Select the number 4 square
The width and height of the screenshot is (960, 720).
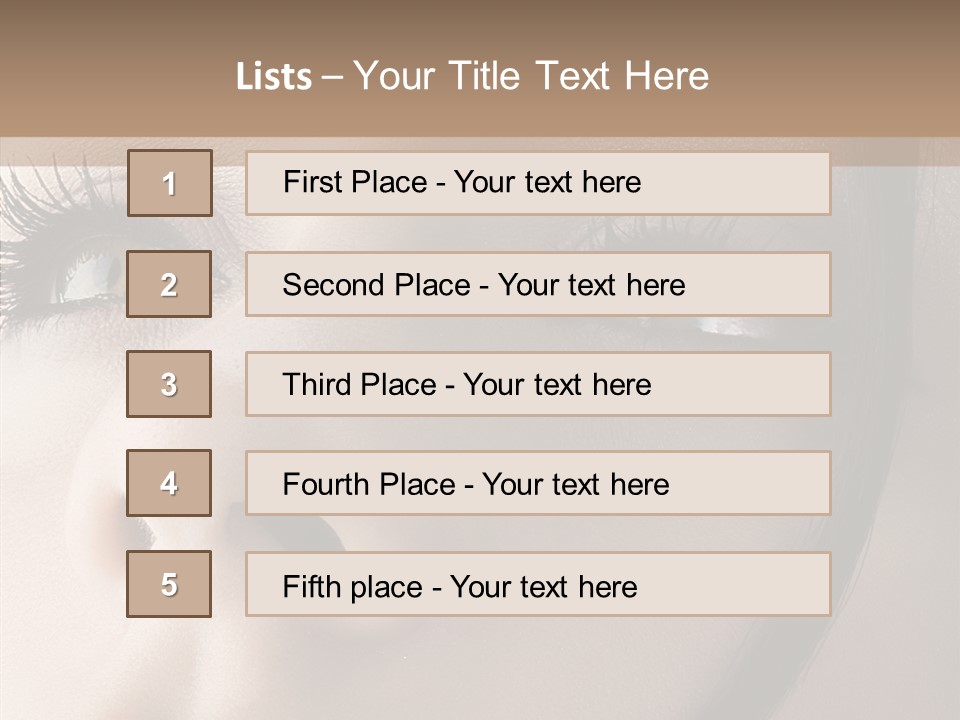click(x=169, y=483)
